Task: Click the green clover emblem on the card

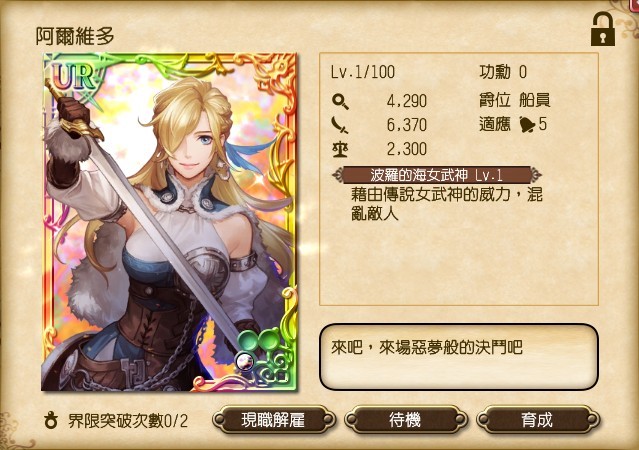Action: pyautogui.click(x=258, y=340)
